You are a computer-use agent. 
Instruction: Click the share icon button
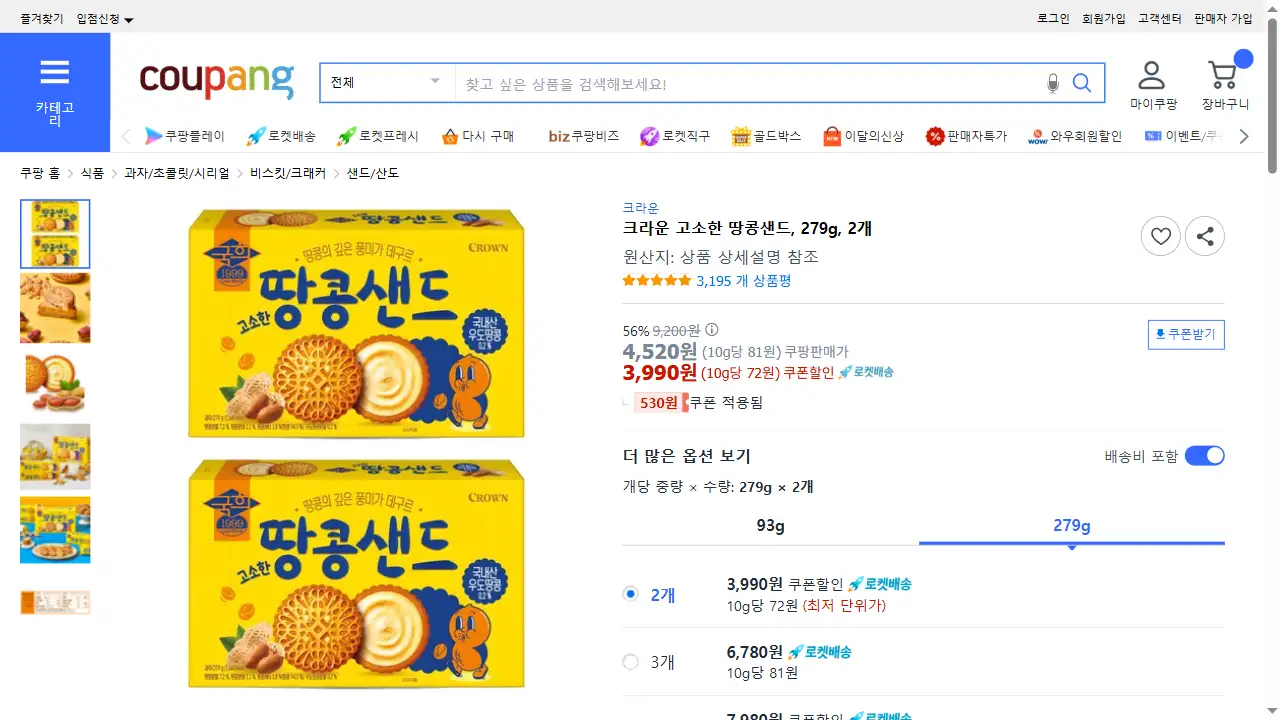[1205, 237]
